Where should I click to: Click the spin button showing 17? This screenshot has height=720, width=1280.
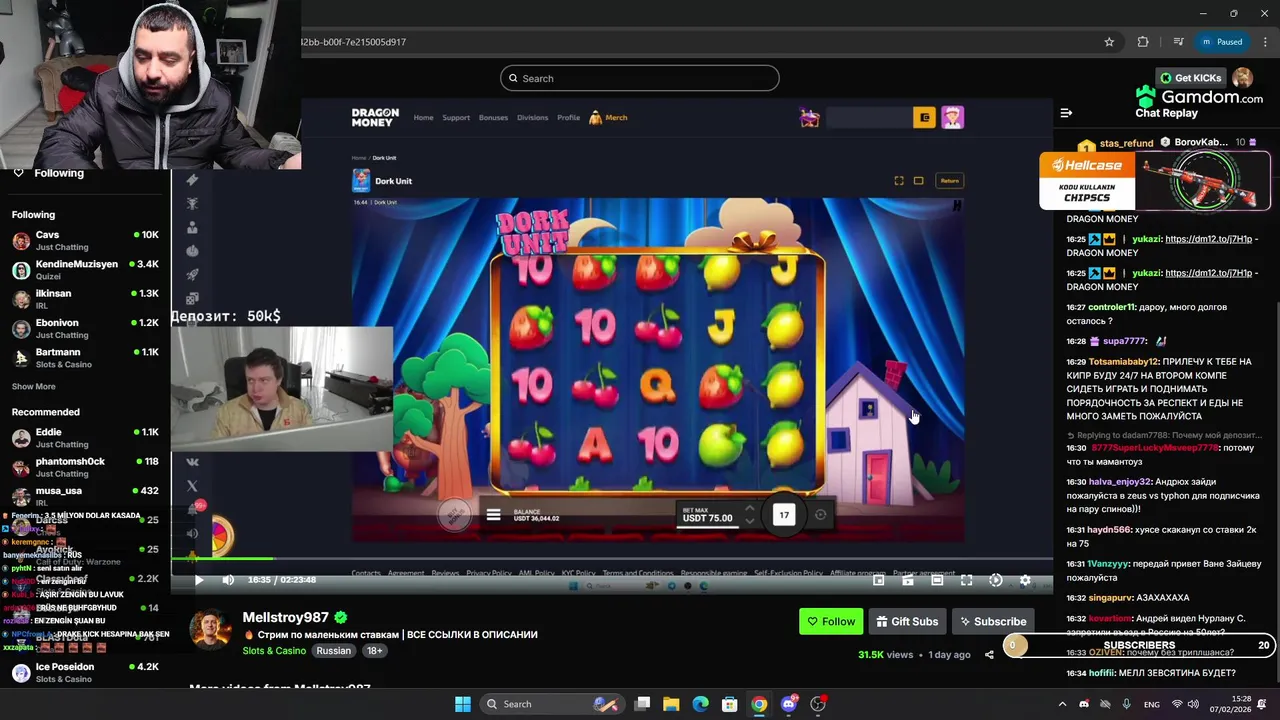click(784, 515)
